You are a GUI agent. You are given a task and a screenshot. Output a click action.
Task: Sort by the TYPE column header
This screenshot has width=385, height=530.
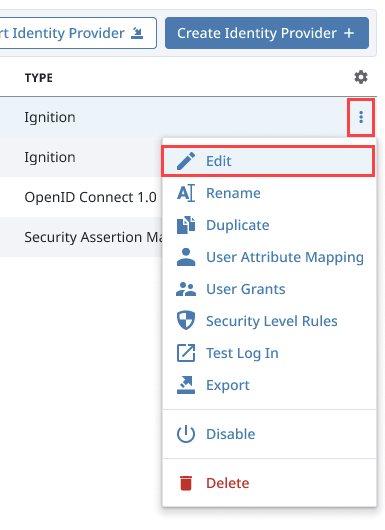pos(39,78)
